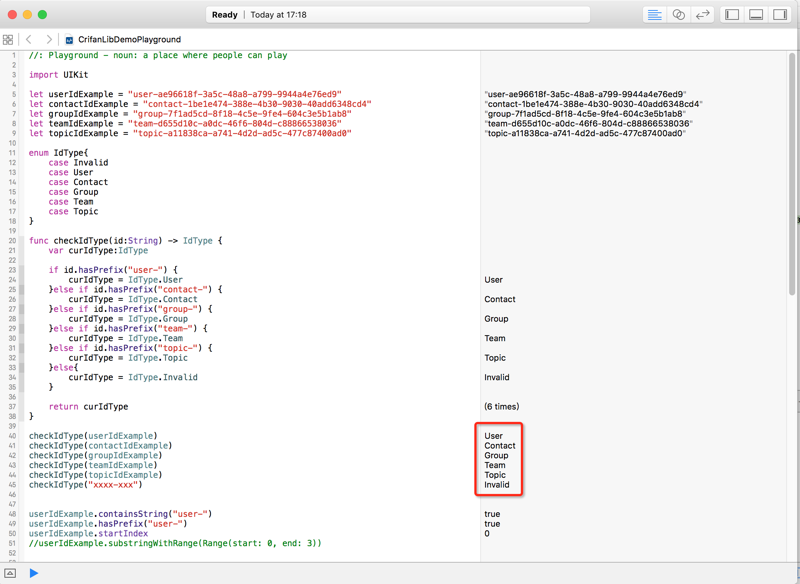Open the related items grid menu
This screenshot has height=584, width=800.
click(x=9, y=40)
